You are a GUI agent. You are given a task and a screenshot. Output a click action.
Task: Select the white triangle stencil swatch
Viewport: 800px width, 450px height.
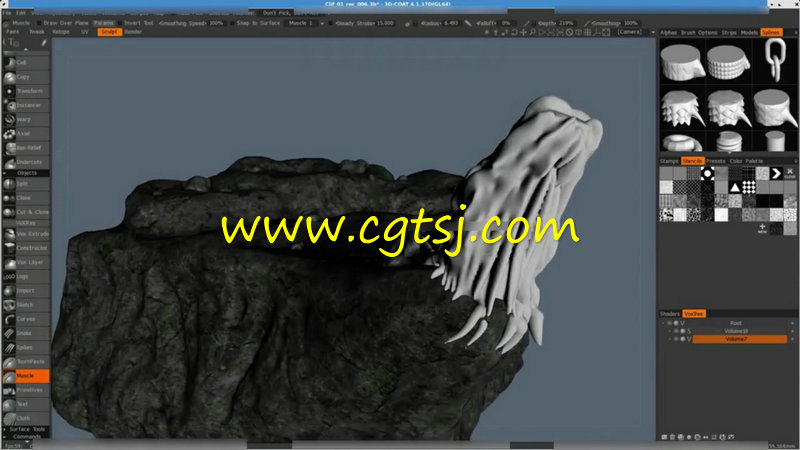click(735, 188)
